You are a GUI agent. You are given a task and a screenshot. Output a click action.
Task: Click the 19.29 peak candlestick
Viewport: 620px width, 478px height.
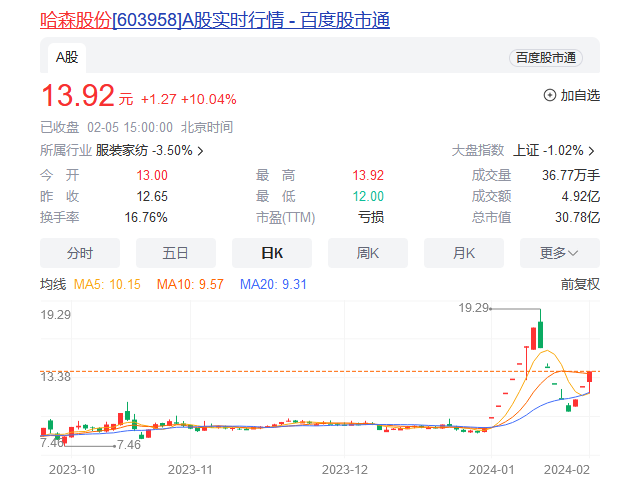click(x=540, y=332)
